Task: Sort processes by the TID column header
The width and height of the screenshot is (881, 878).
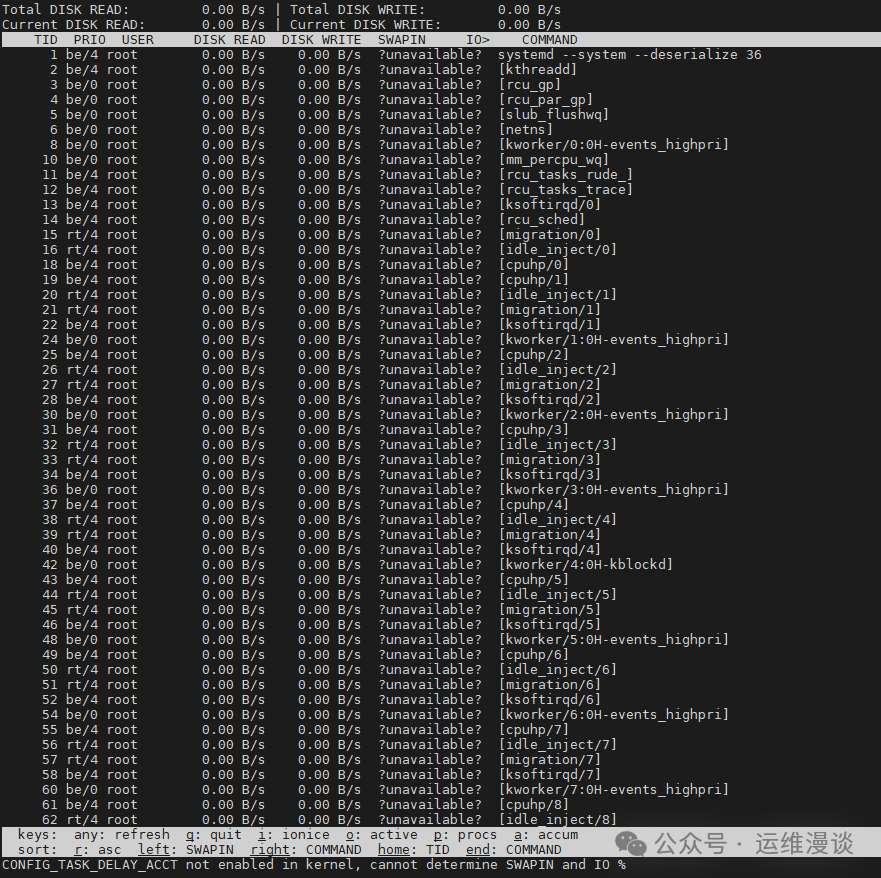Action: coord(44,39)
